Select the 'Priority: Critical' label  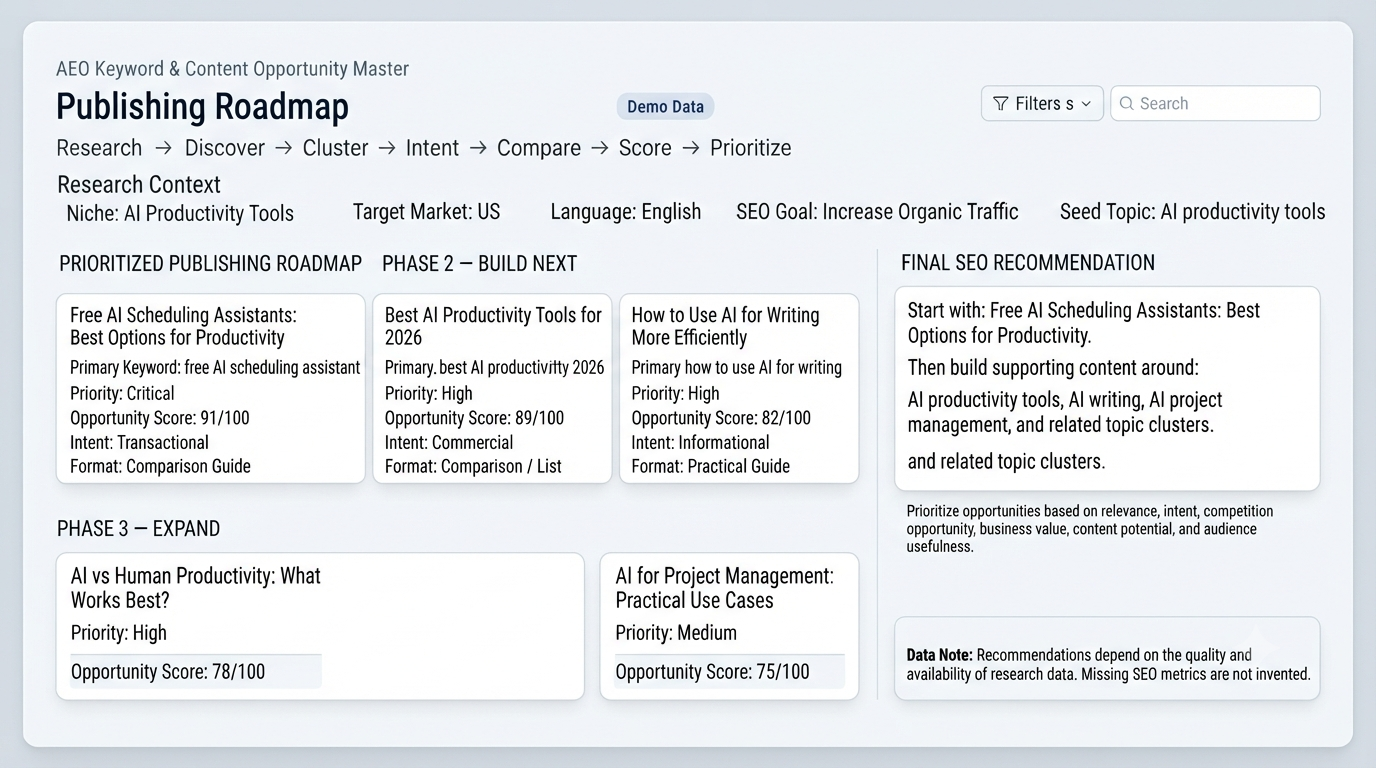(122, 393)
